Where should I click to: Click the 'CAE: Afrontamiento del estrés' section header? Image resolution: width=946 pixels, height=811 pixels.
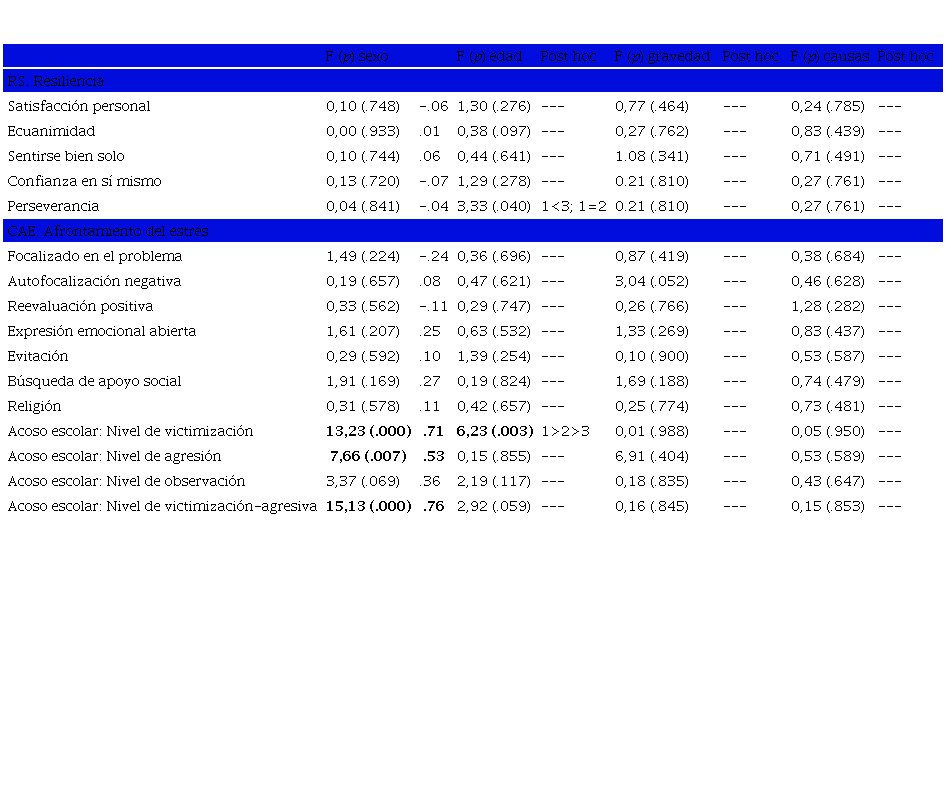click(108, 231)
